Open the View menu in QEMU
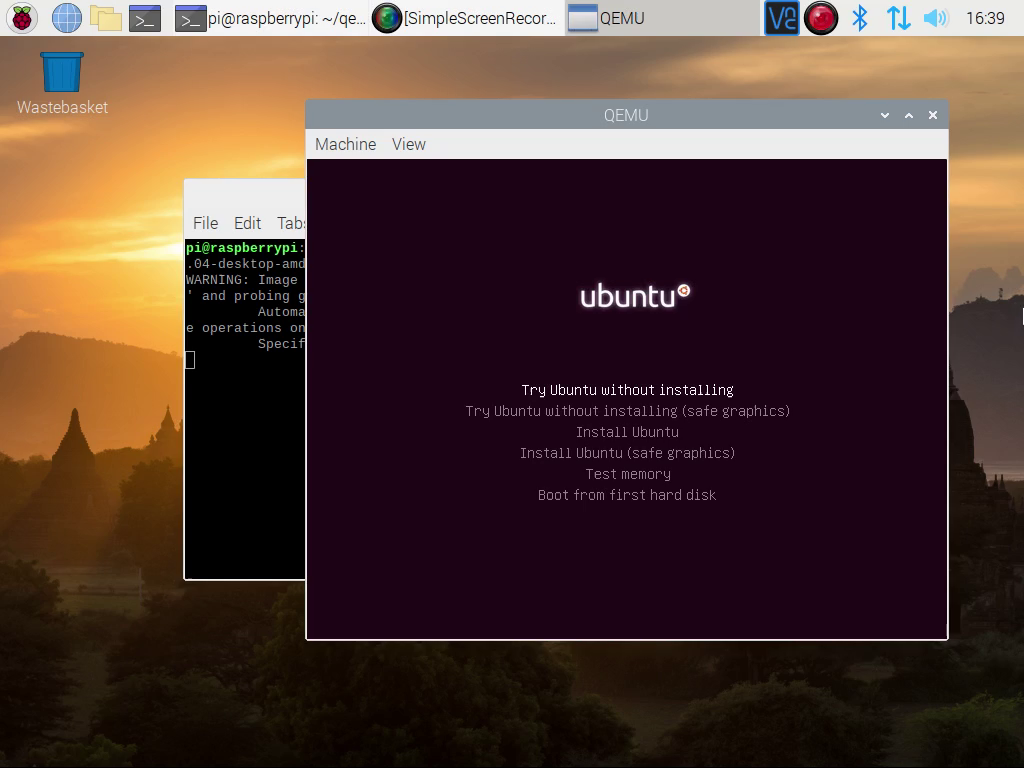The height and width of the screenshot is (768, 1024). (x=409, y=144)
